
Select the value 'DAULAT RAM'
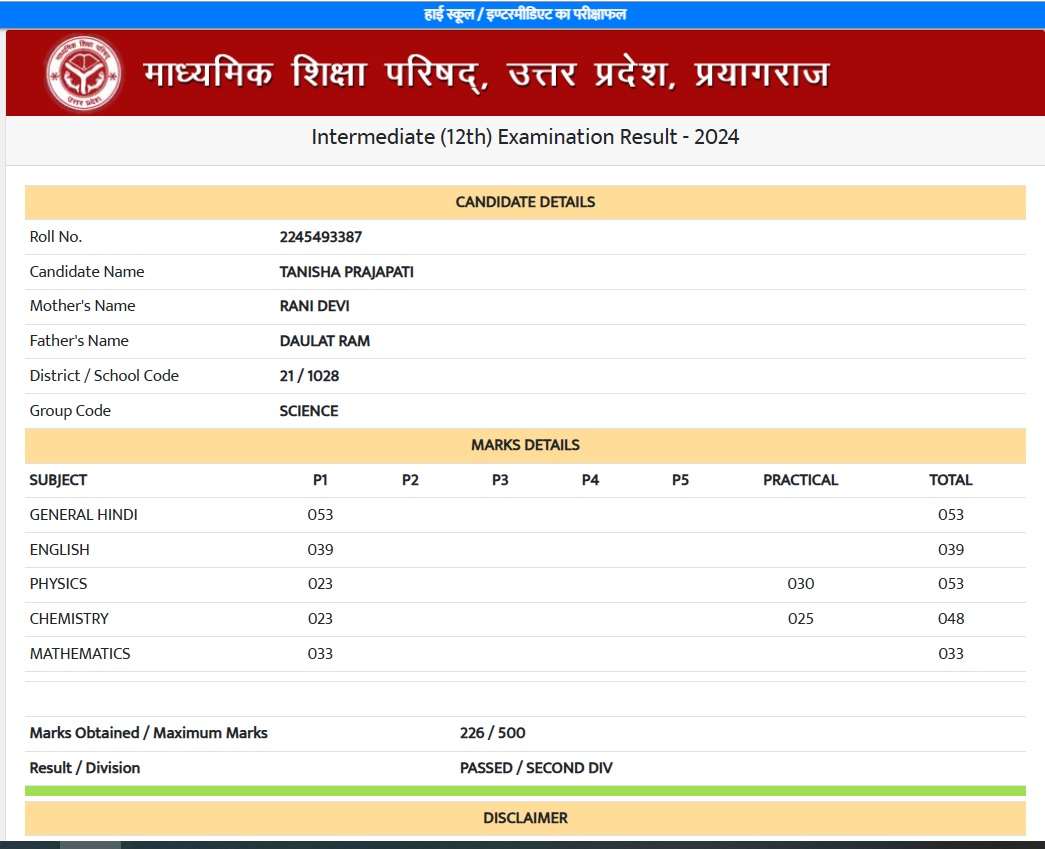325,341
